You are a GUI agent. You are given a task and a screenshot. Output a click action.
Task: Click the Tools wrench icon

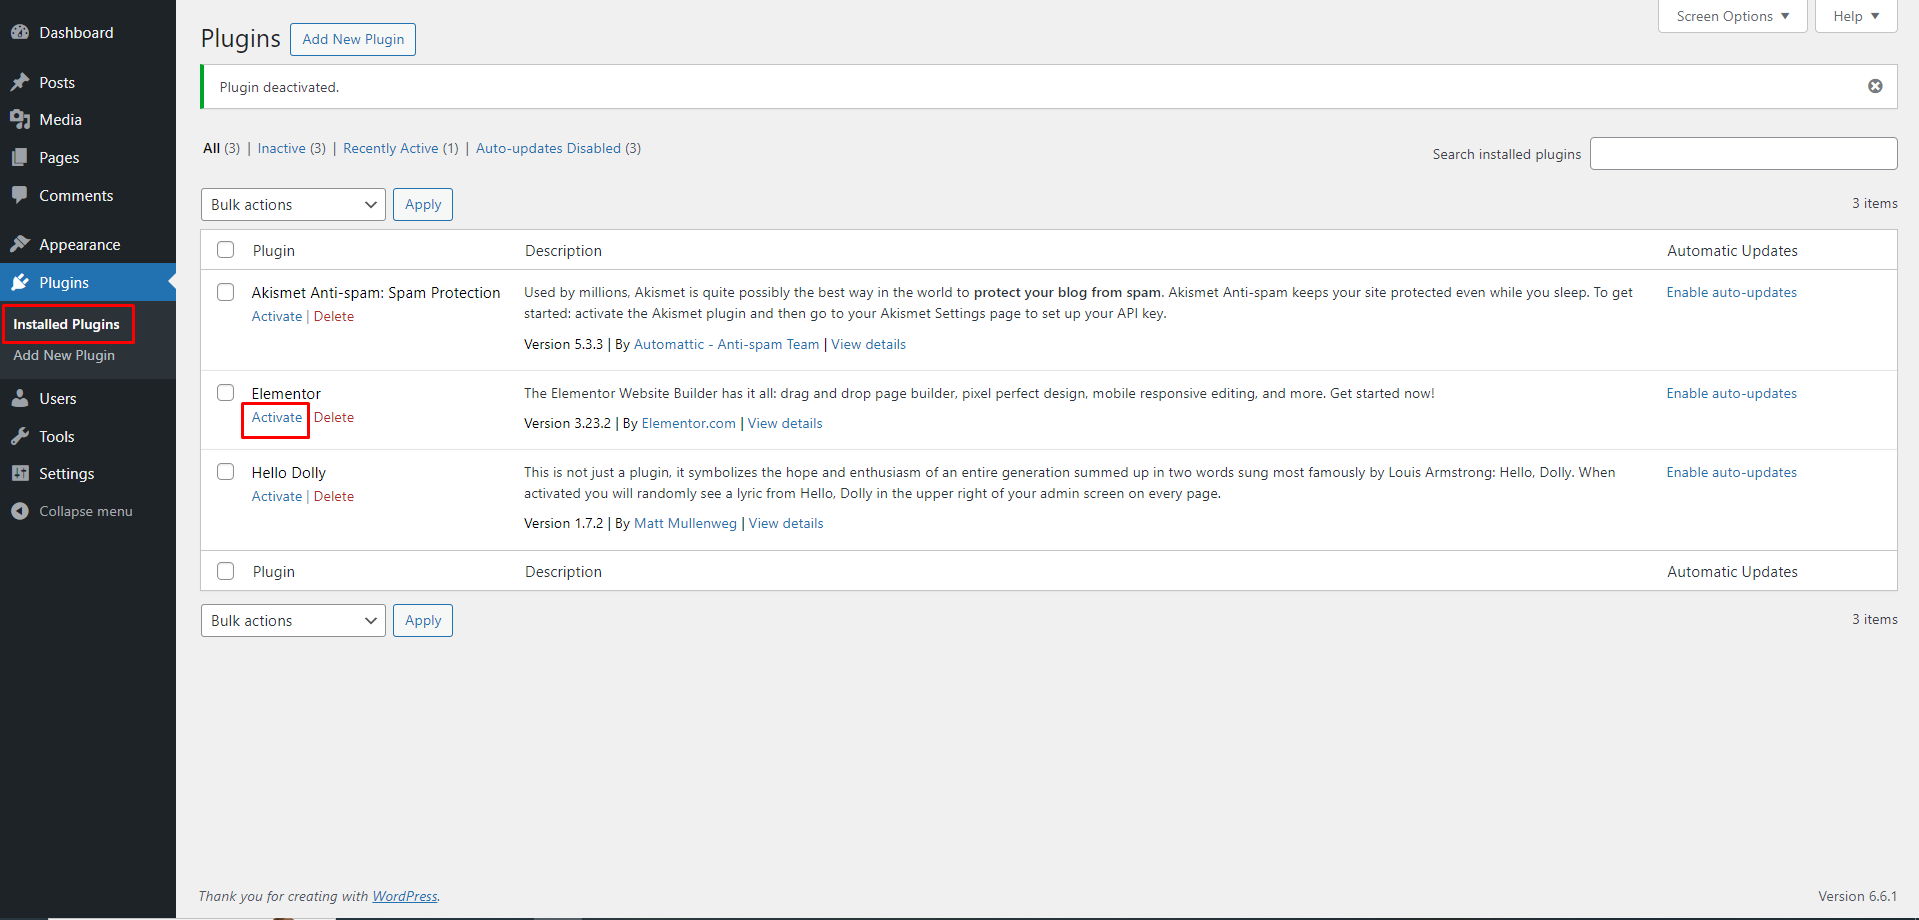[20, 436]
